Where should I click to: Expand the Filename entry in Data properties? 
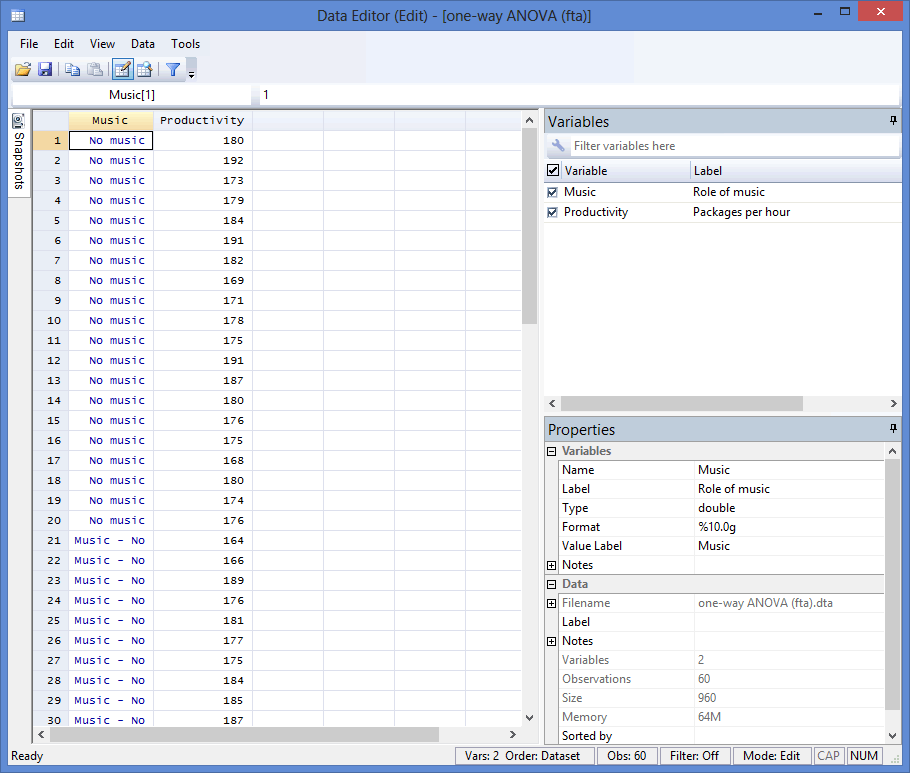point(551,602)
